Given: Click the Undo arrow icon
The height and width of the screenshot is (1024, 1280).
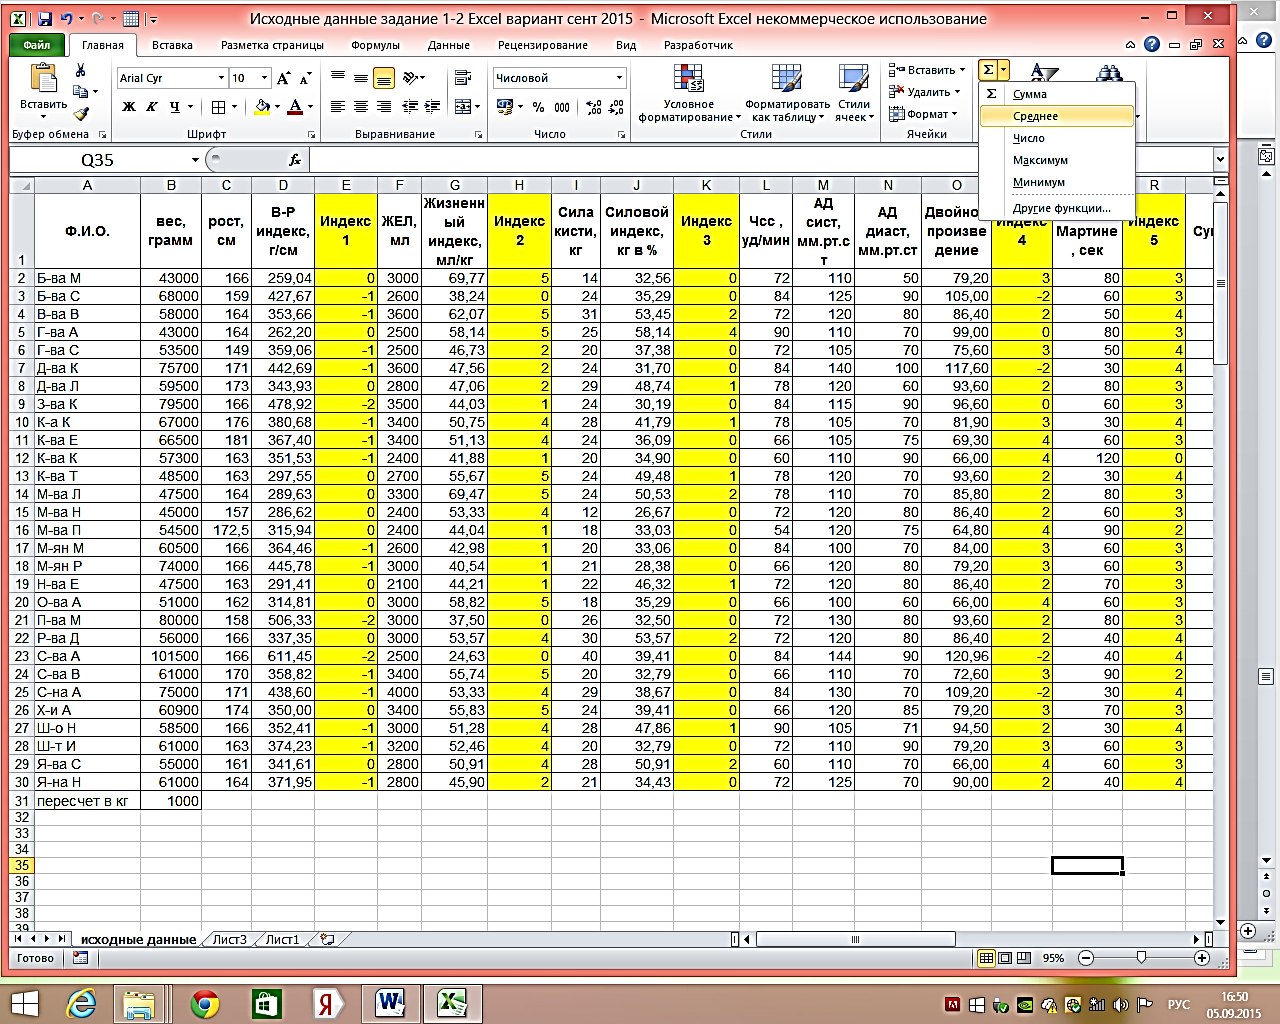Looking at the screenshot, I should [x=67, y=18].
